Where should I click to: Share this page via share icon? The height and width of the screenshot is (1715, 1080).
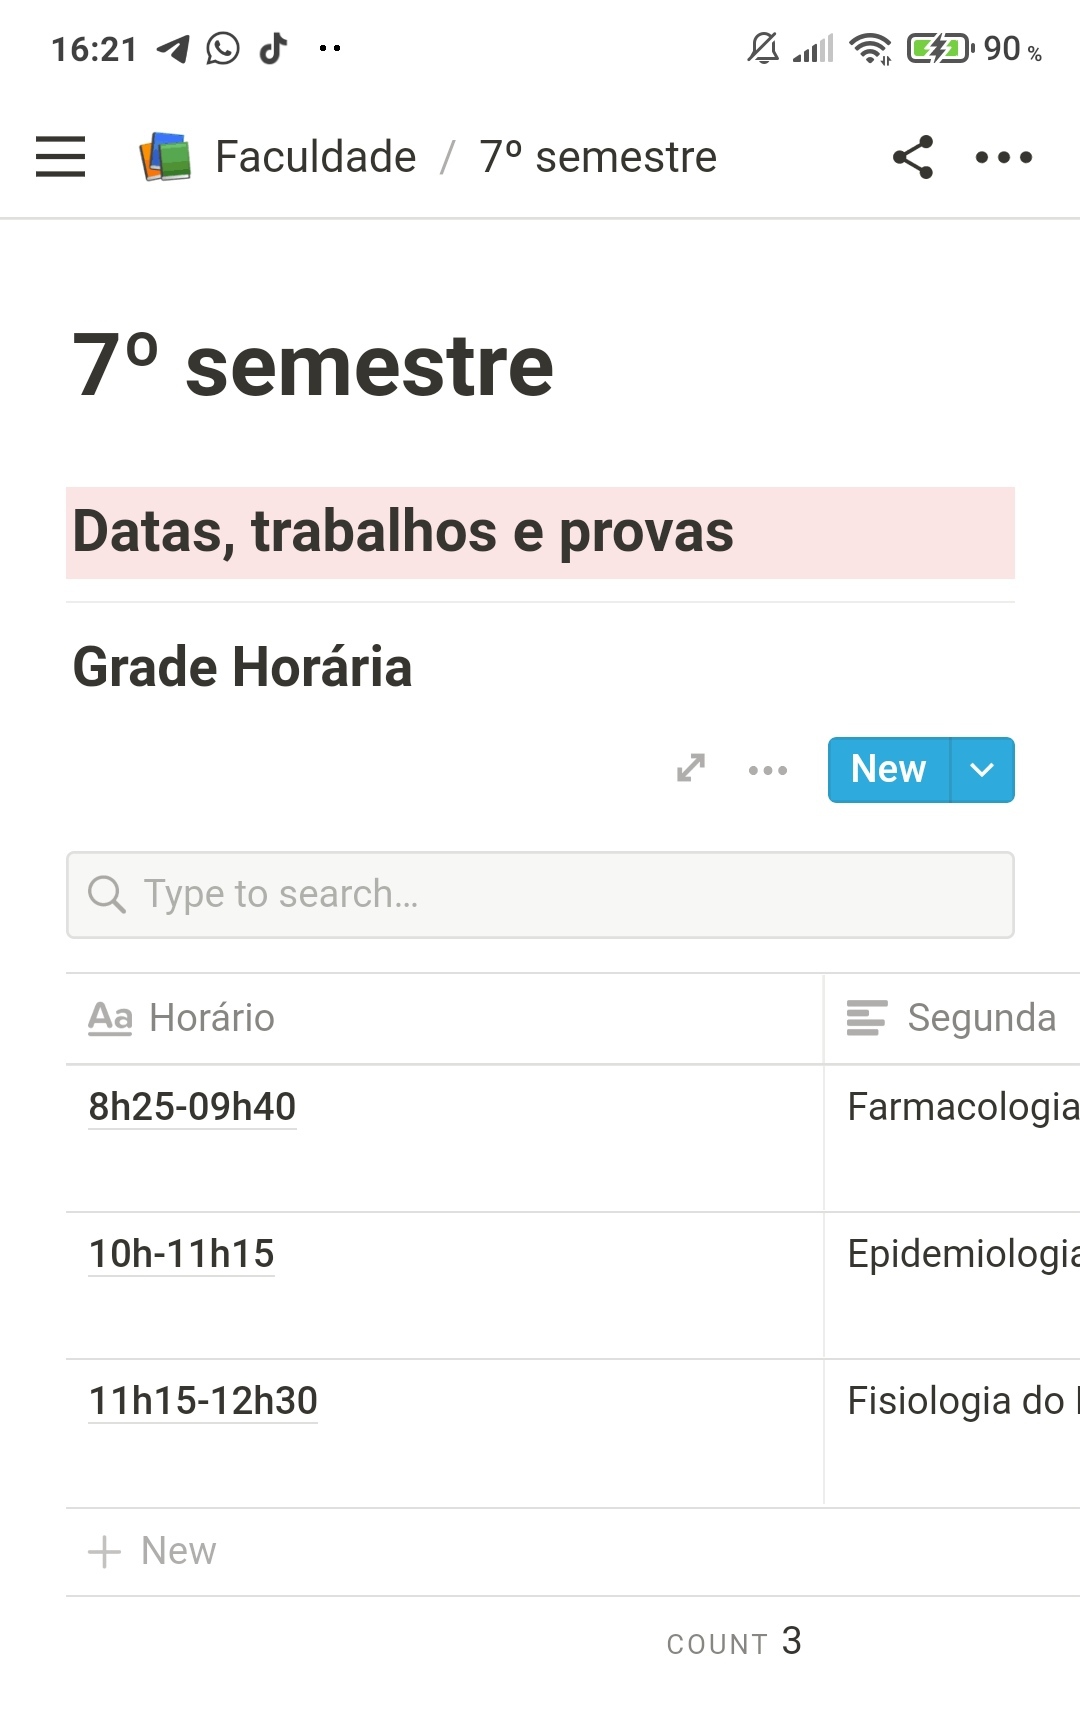[x=913, y=157]
